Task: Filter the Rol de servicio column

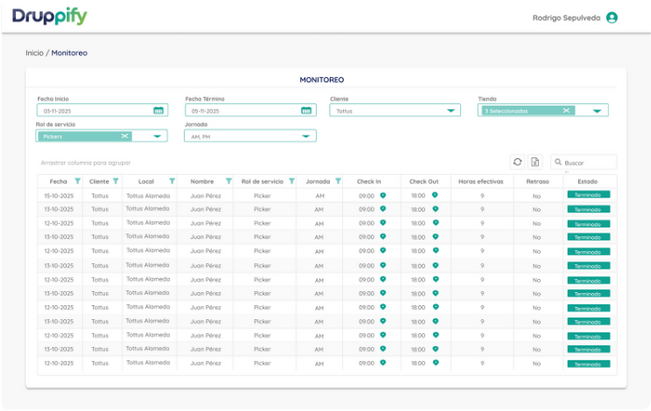Action: tap(291, 181)
